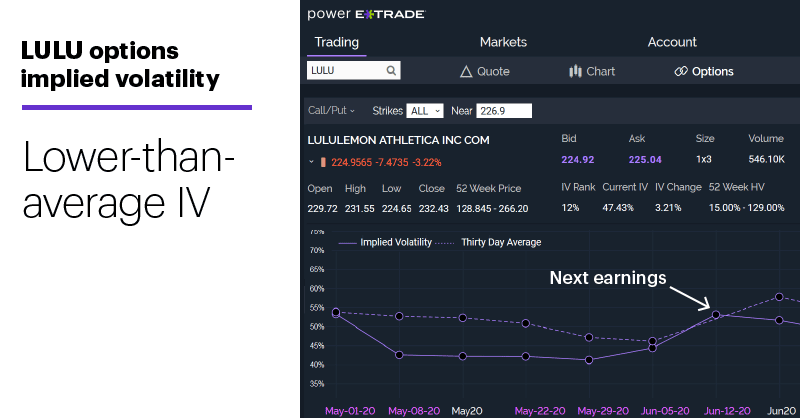Click the LULU symbol search field
This screenshot has height=418, width=800.
click(354, 70)
